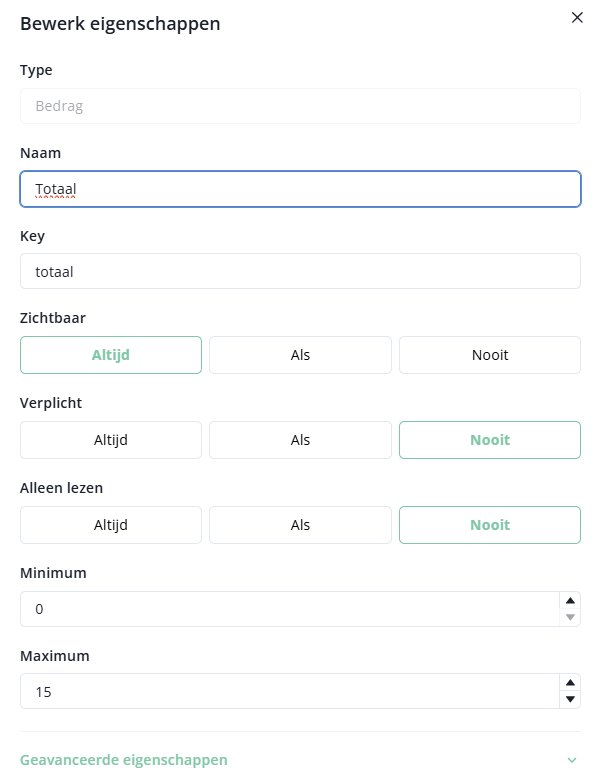This screenshot has height=783, width=601.
Task: Close the Bewerk eigenschappen panel
Action: pyautogui.click(x=577, y=18)
